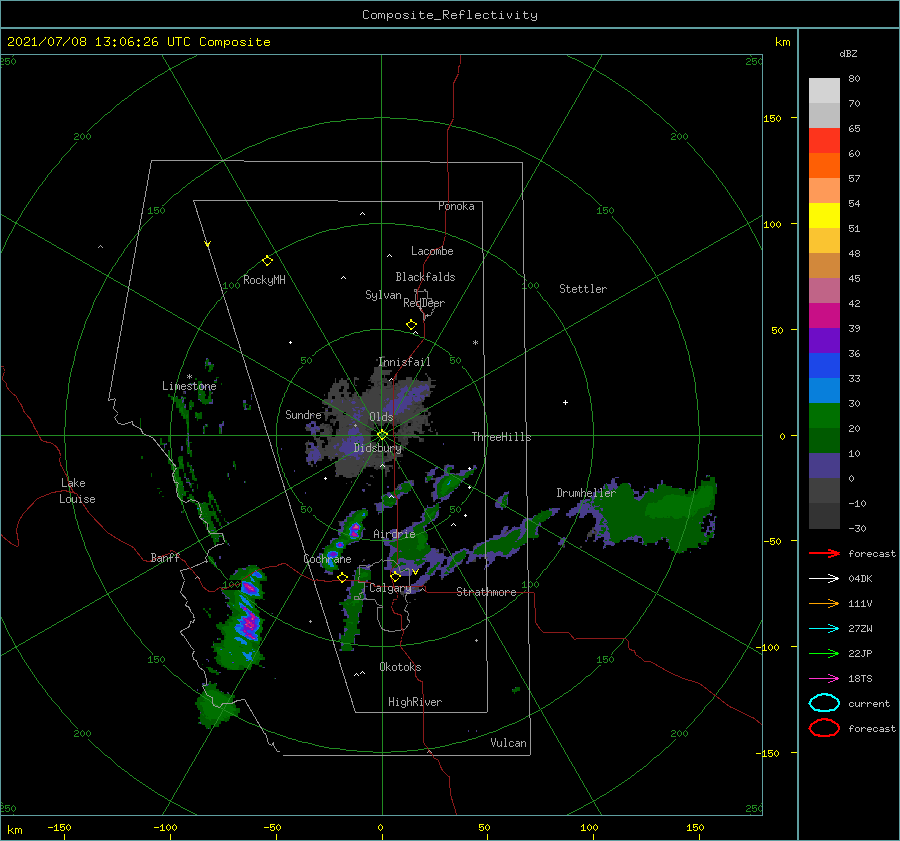The width and height of the screenshot is (900, 841).
Task: Click the Ponoka town label
Action: point(456,206)
